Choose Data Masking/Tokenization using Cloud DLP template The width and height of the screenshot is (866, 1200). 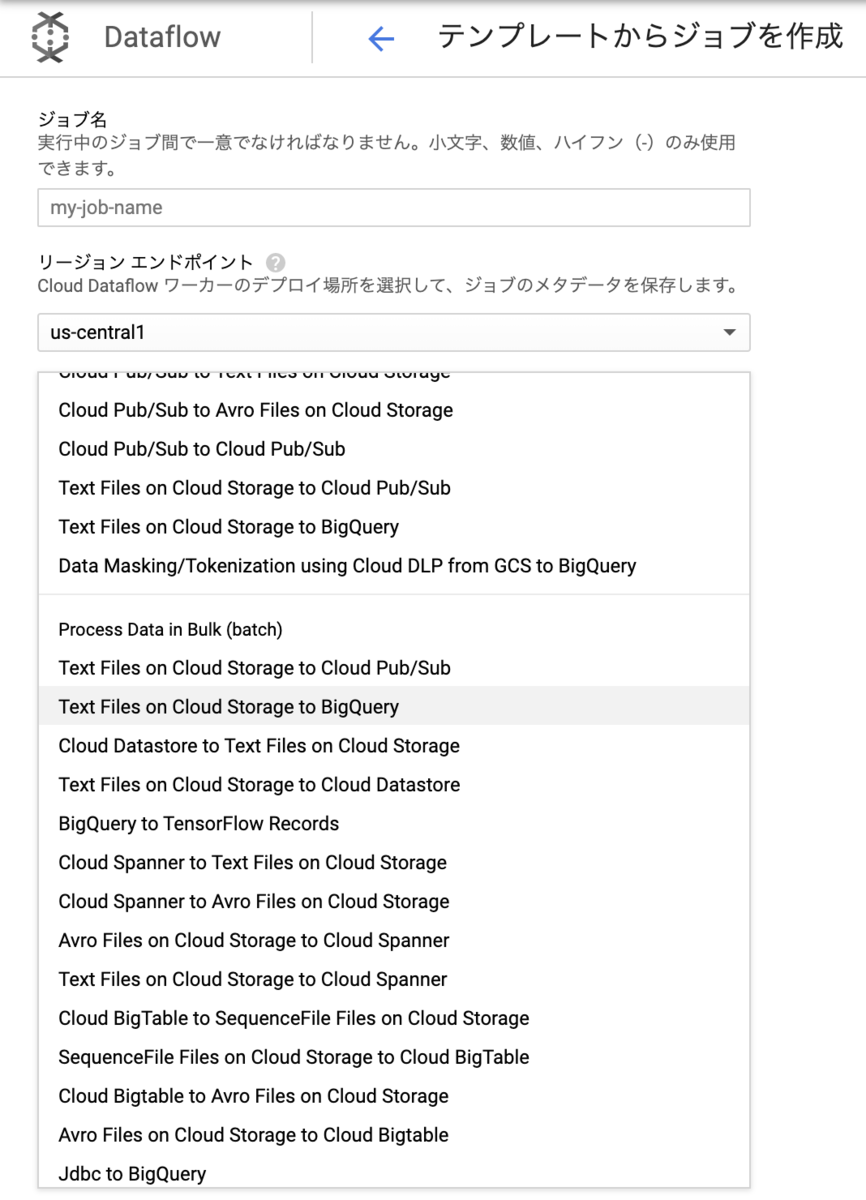point(394,566)
